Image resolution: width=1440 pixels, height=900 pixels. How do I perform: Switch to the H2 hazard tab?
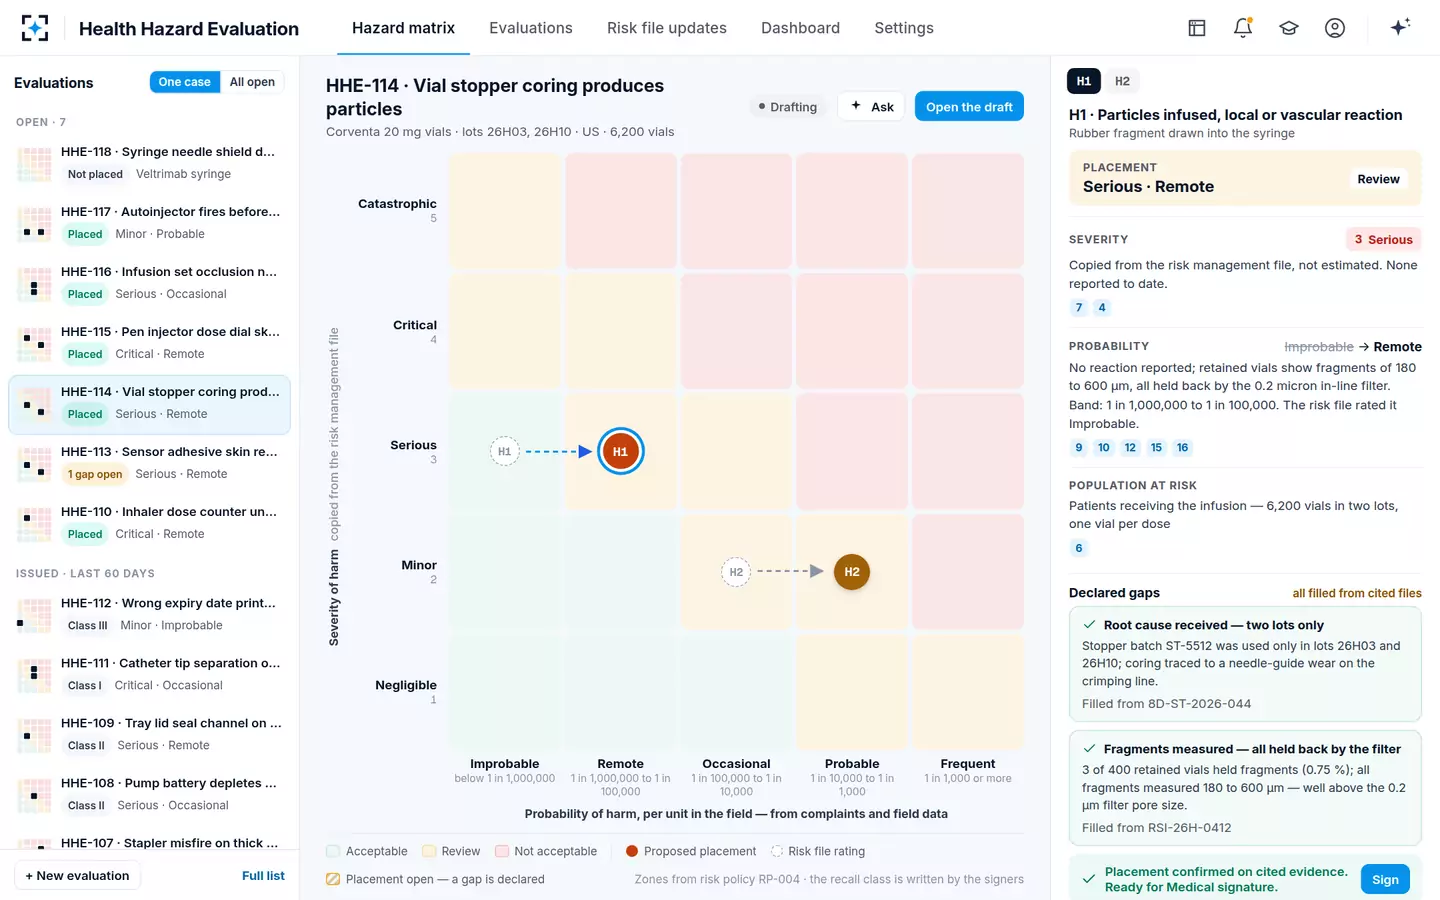point(1122,81)
